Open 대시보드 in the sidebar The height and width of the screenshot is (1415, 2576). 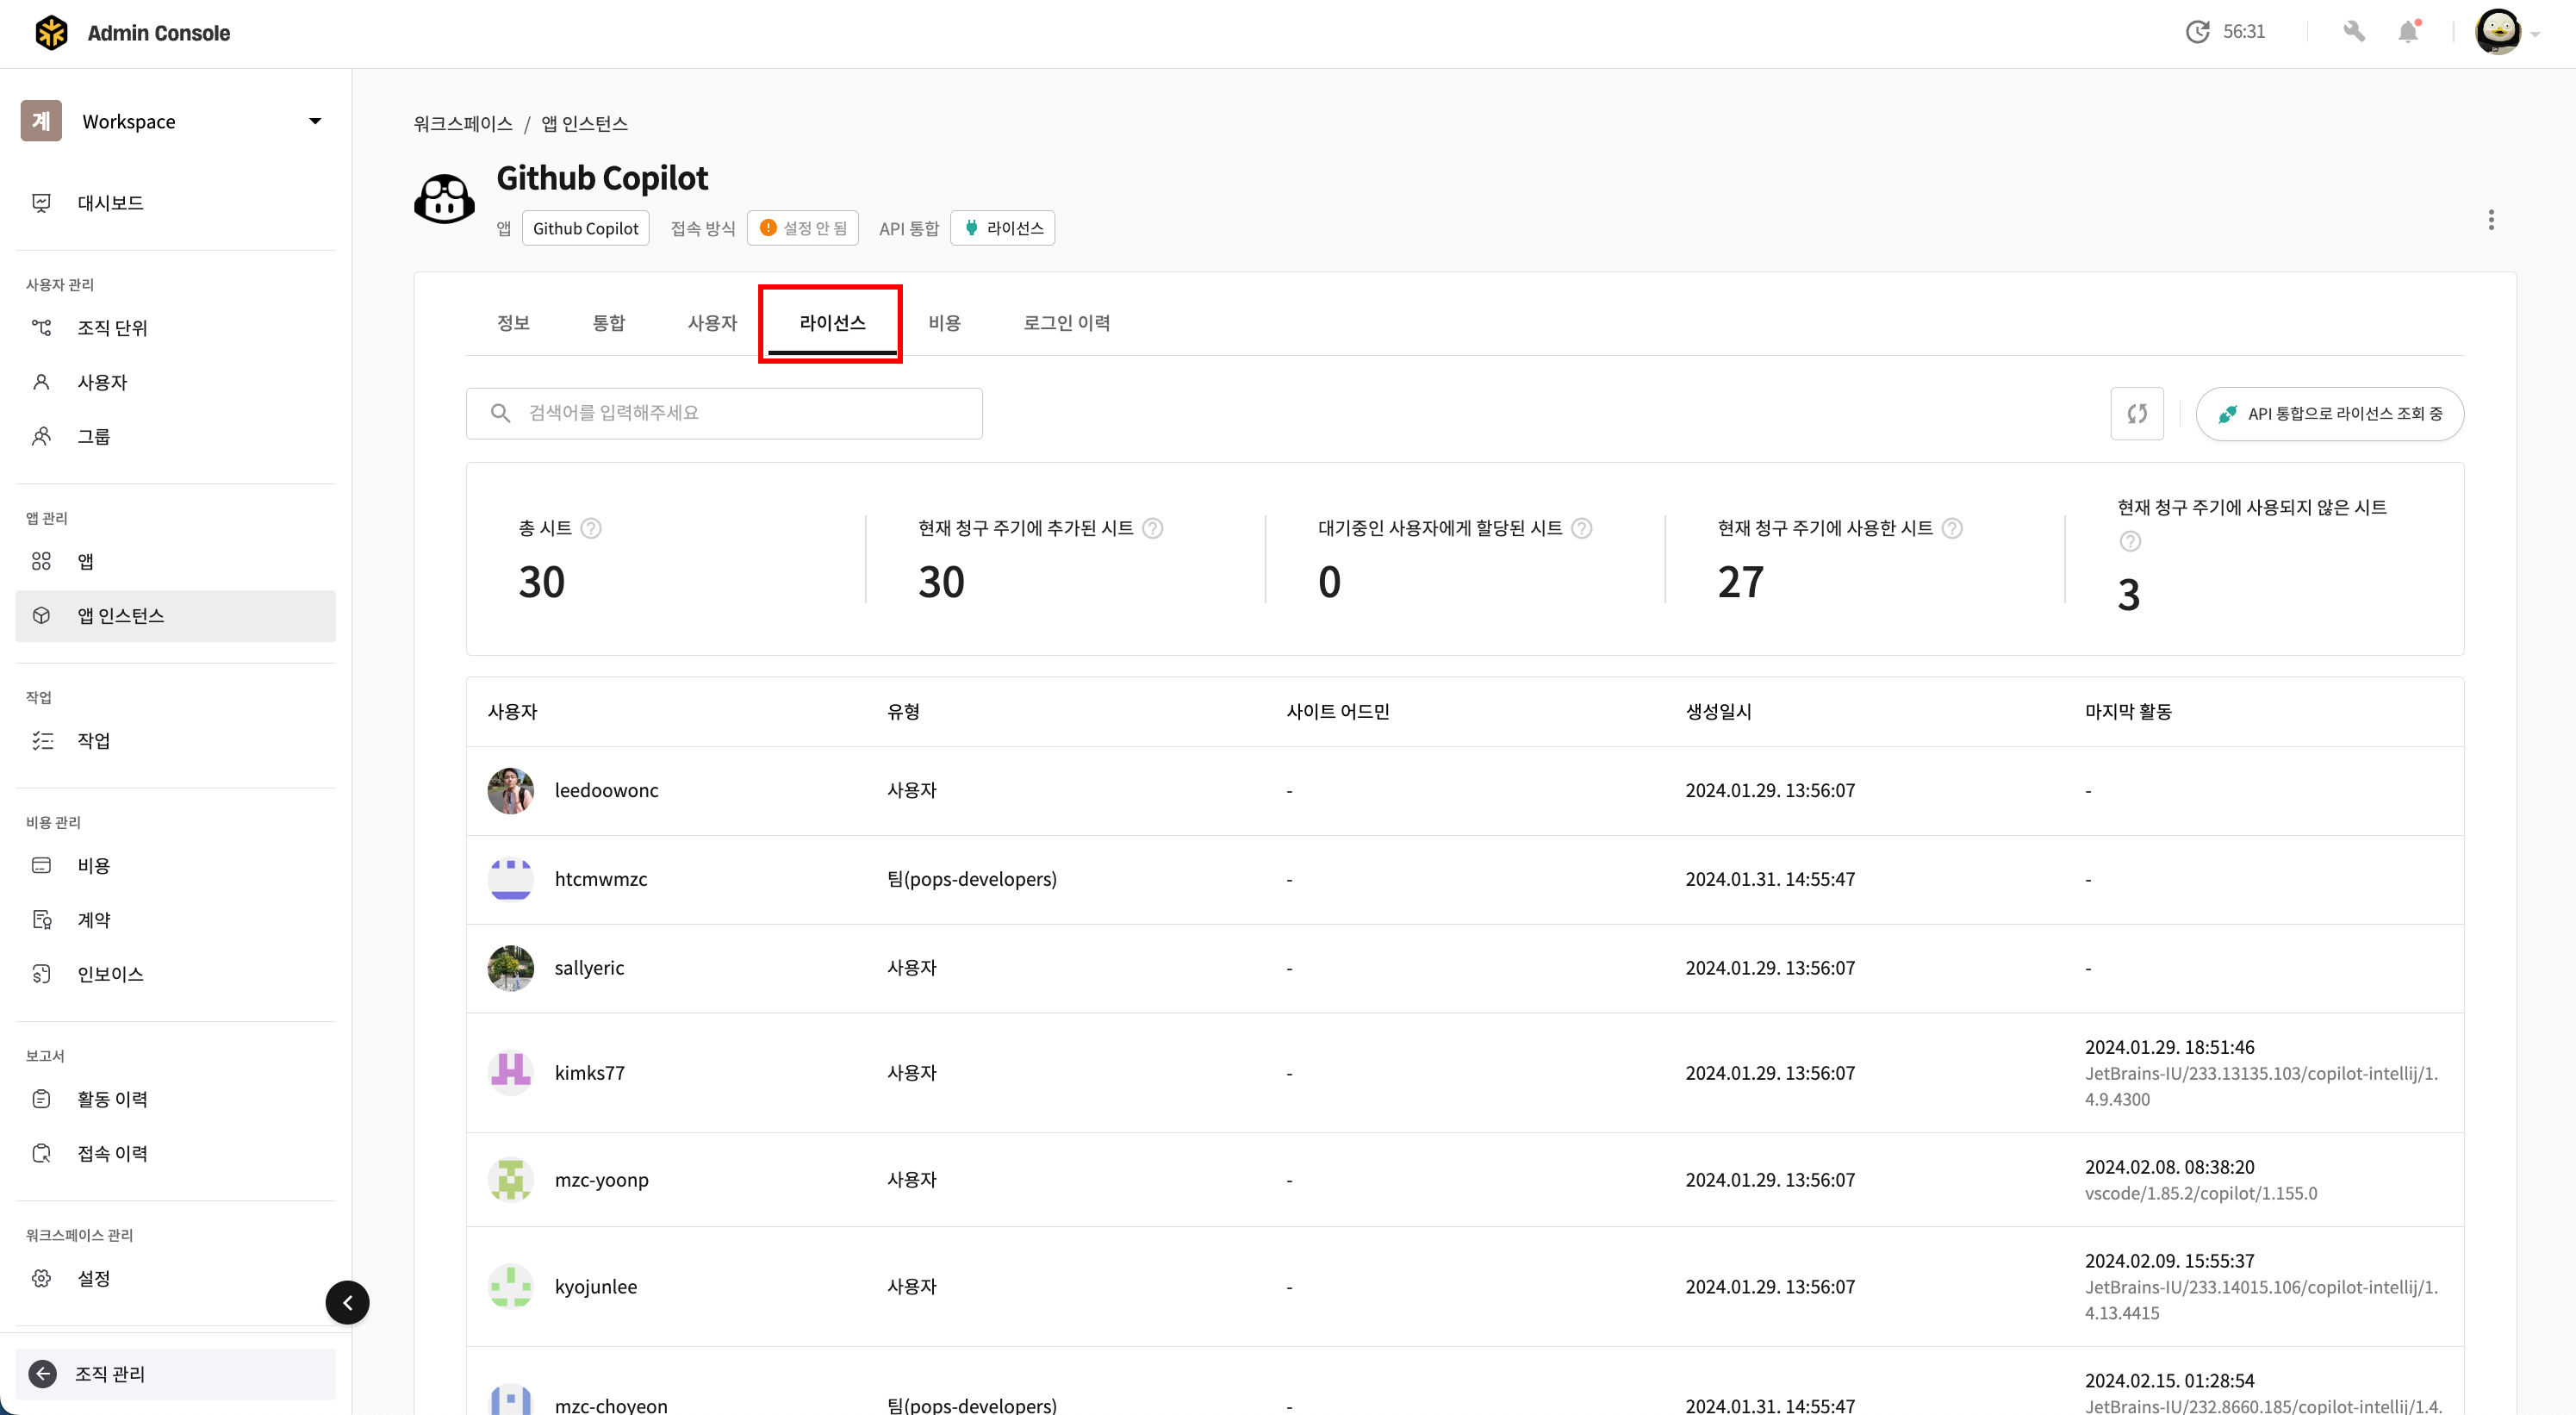175,203
